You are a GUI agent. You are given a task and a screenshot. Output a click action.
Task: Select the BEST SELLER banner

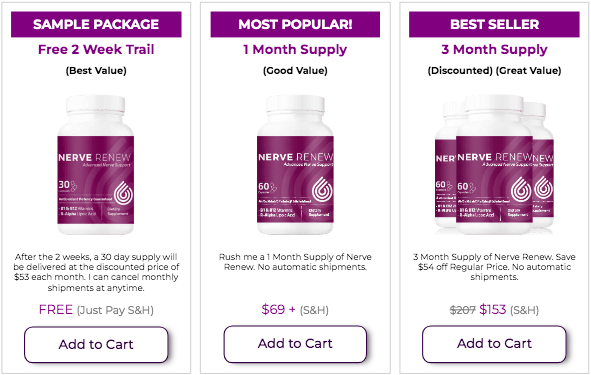point(494,24)
